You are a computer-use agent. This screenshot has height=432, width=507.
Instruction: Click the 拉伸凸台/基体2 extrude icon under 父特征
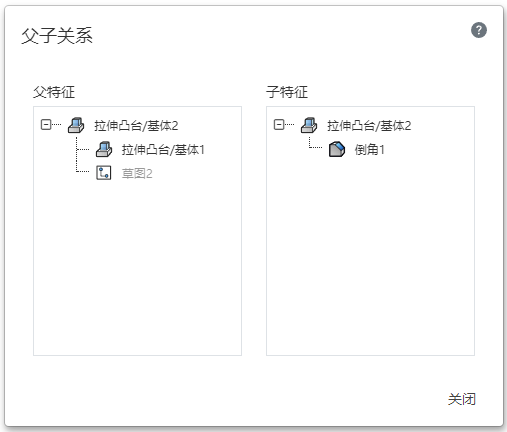pyautogui.click(x=76, y=125)
